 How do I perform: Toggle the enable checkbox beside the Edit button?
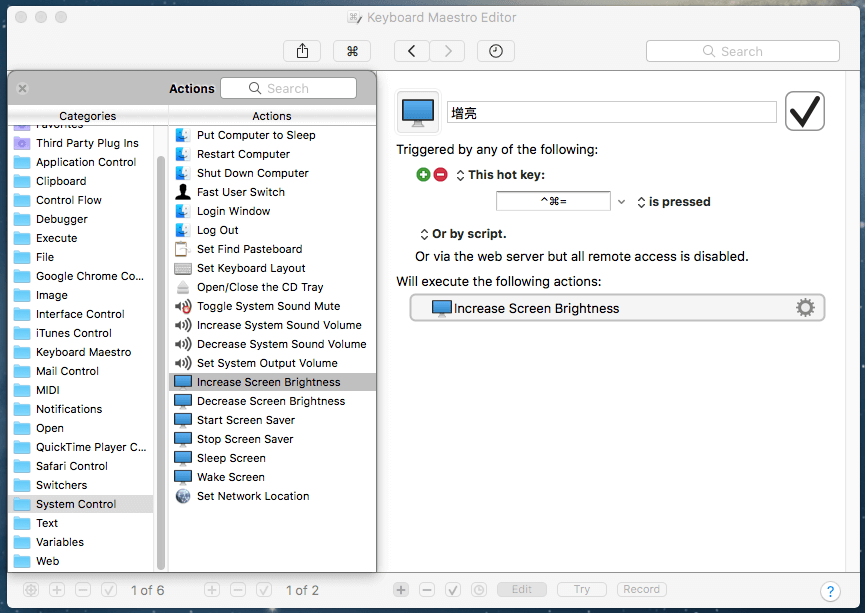point(452,590)
